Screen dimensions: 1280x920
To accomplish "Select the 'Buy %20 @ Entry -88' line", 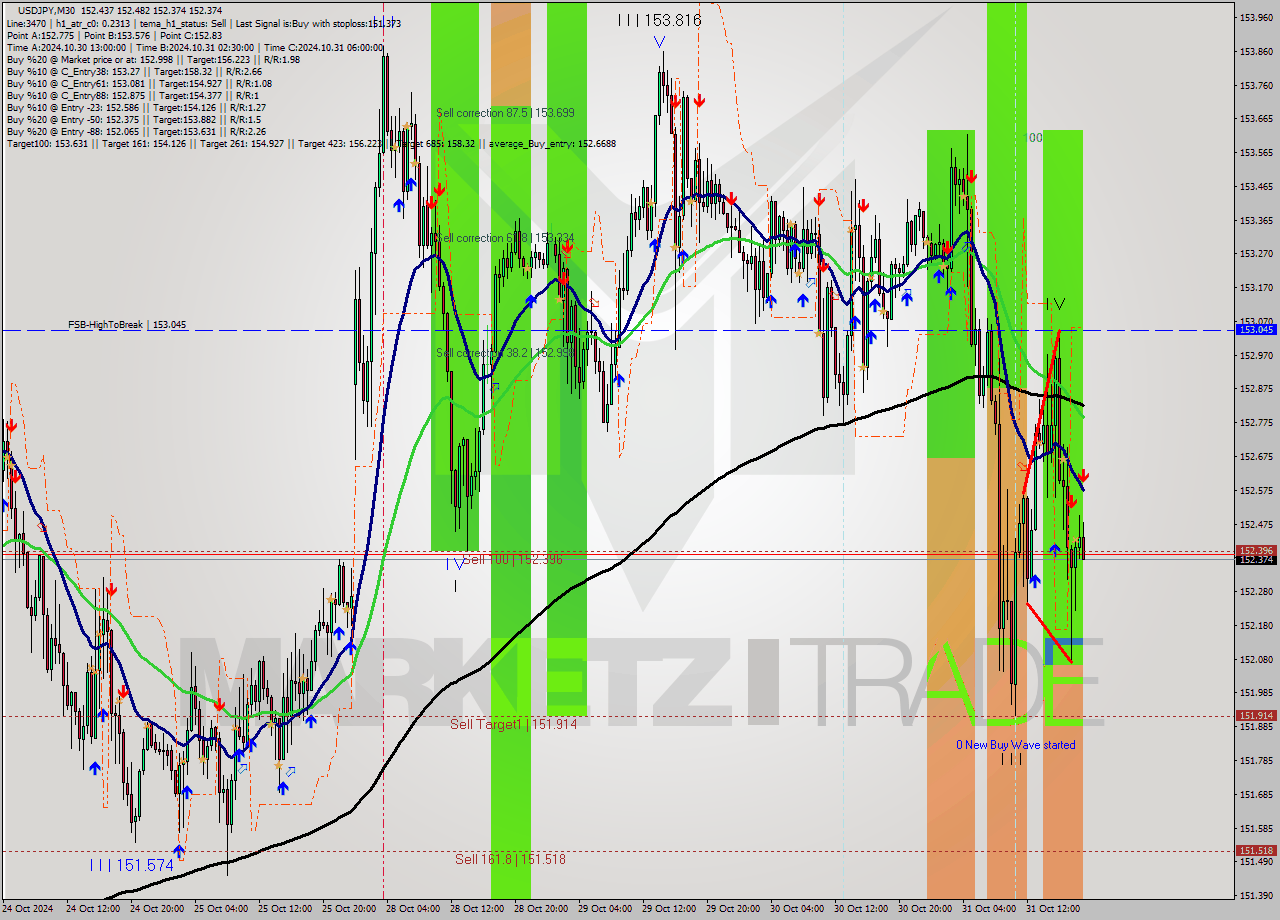I will (136, 131).
